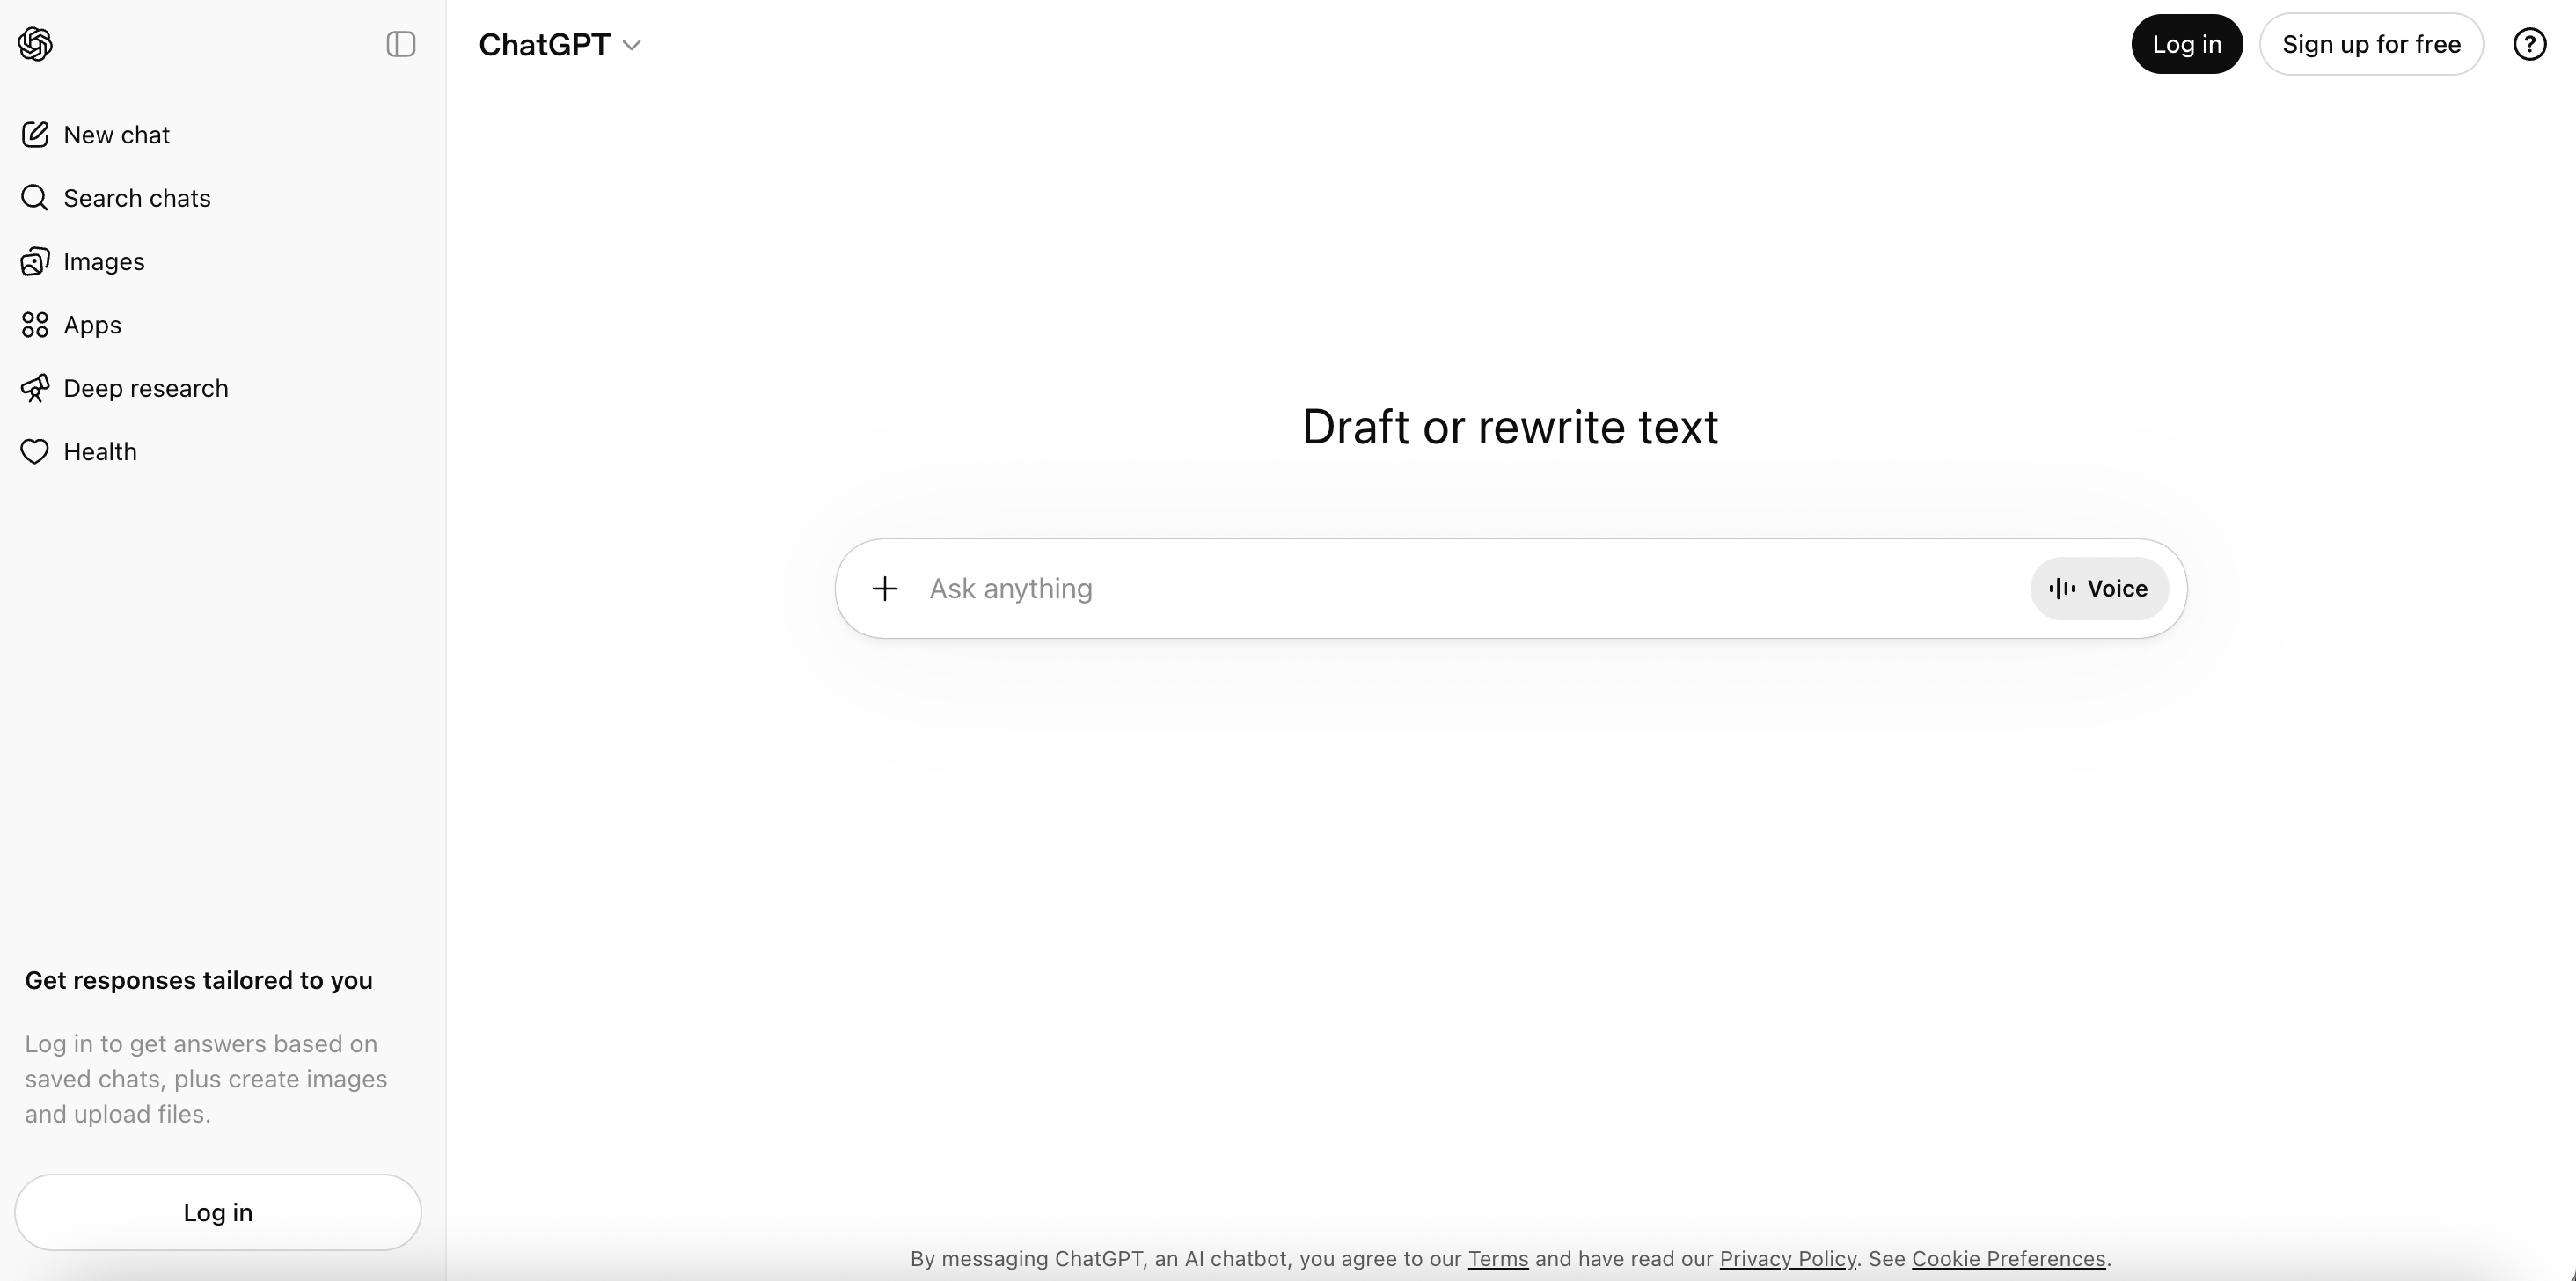This screenshot has width=2576, height=1281.
Task: Open Health via the heart icon
Action: [34, 451]
